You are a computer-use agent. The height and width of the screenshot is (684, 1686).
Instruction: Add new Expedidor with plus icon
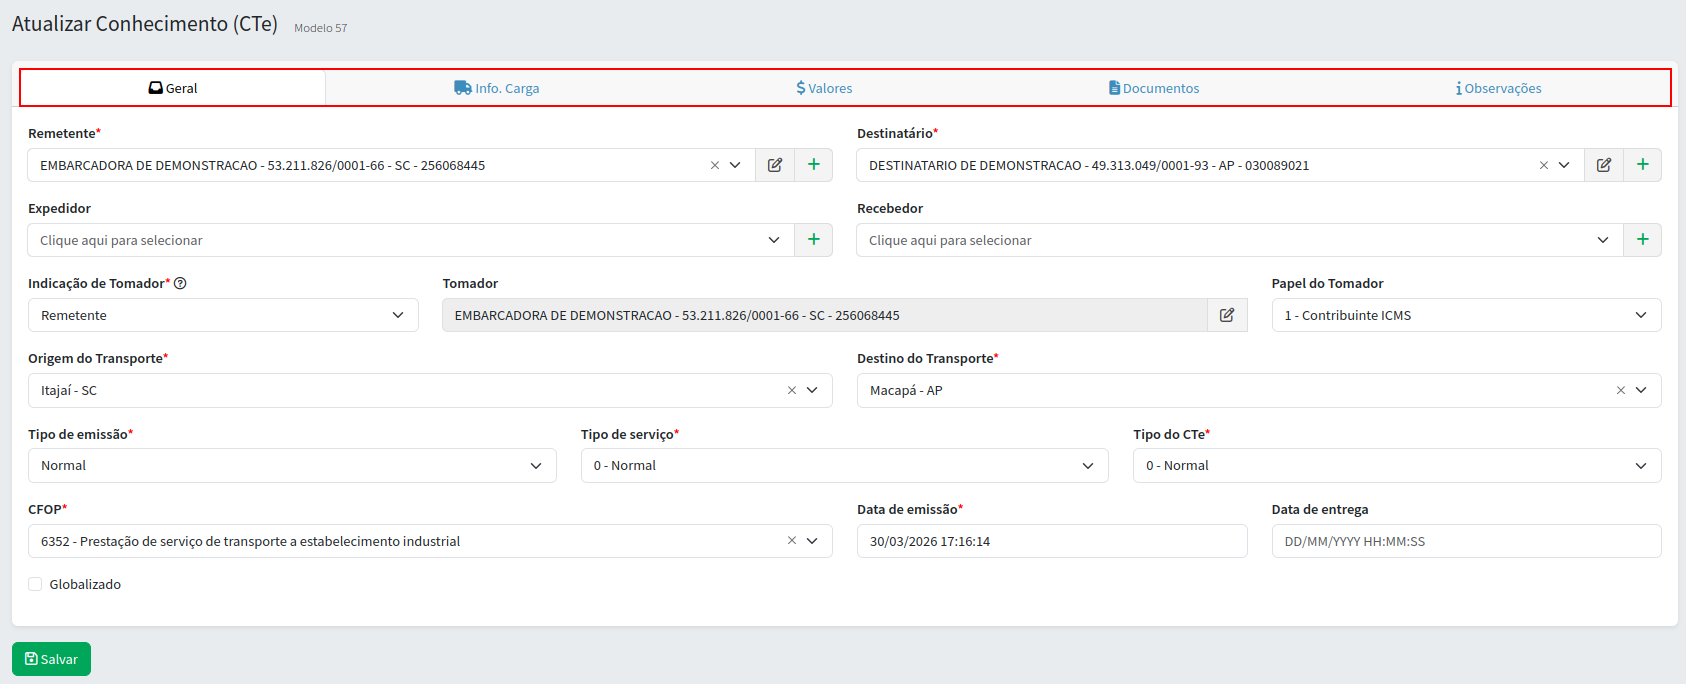click(x=814, y=240)
